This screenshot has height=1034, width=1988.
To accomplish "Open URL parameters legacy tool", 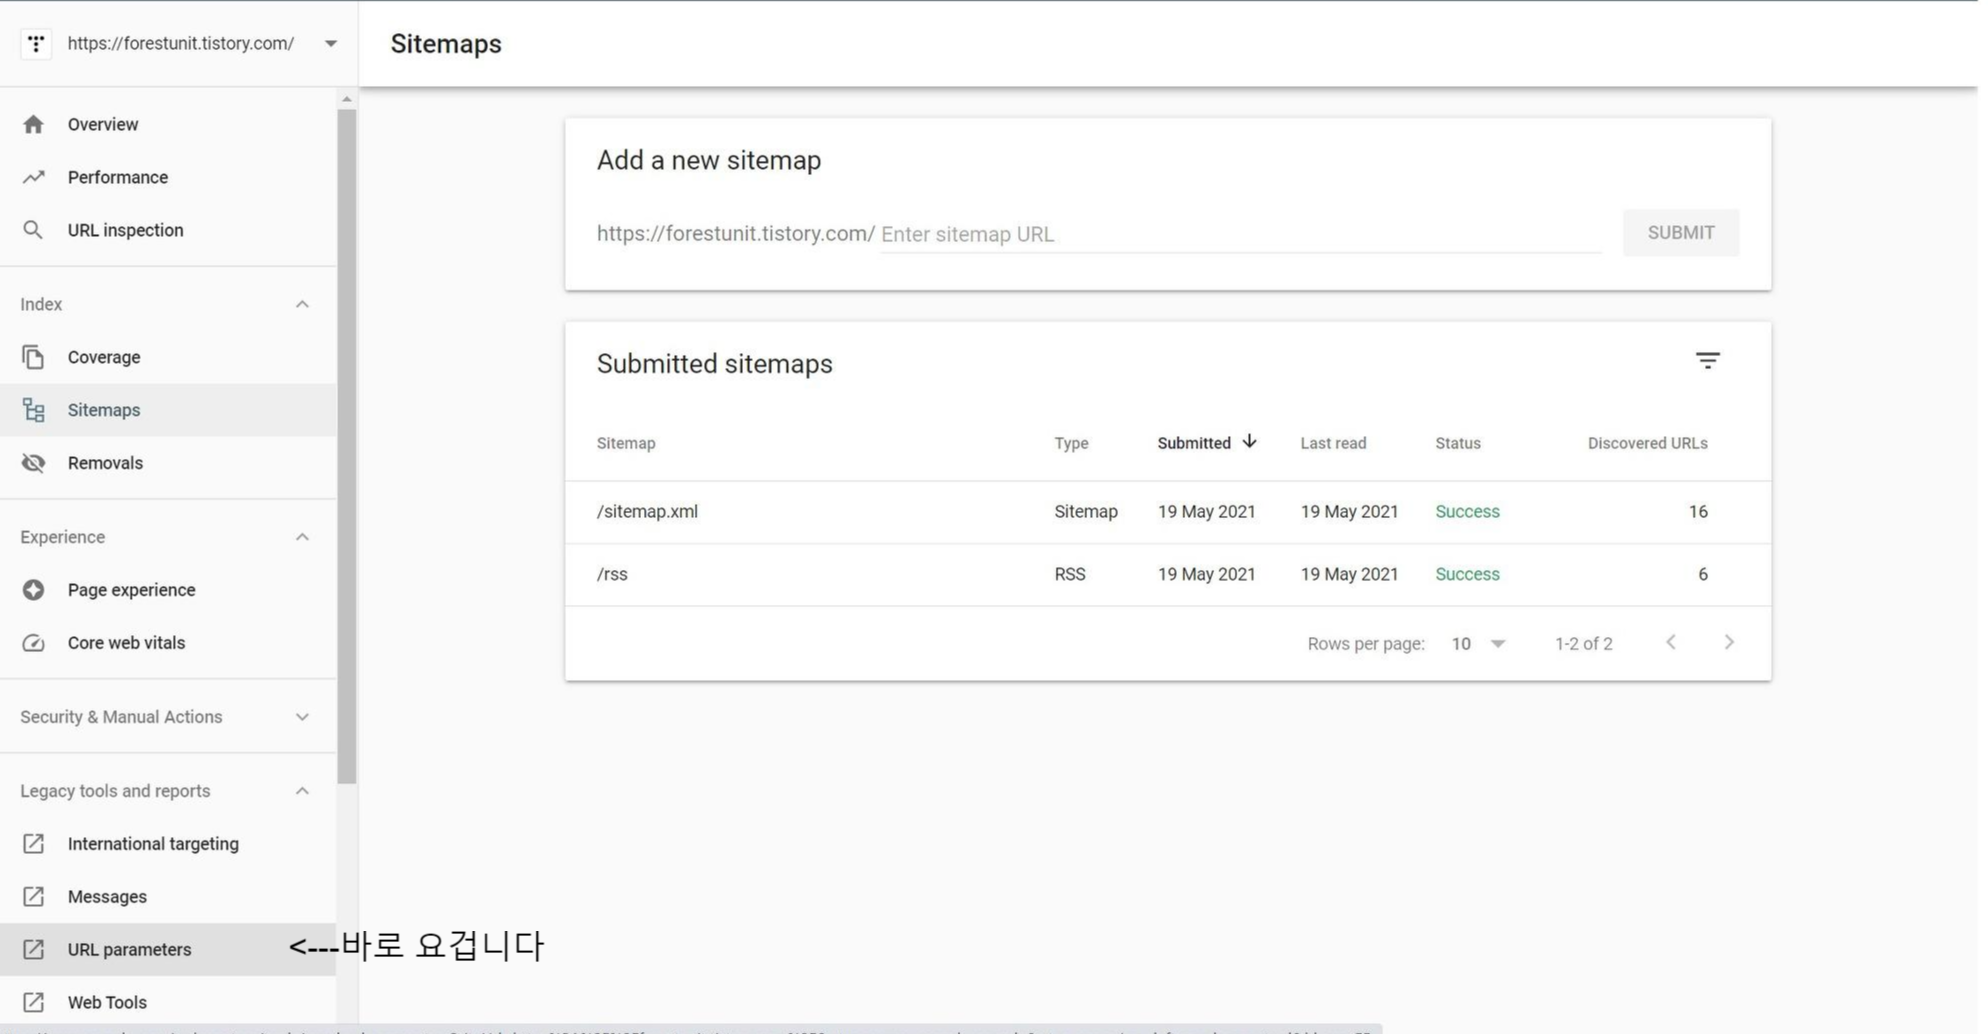I will tap(168, 950).
